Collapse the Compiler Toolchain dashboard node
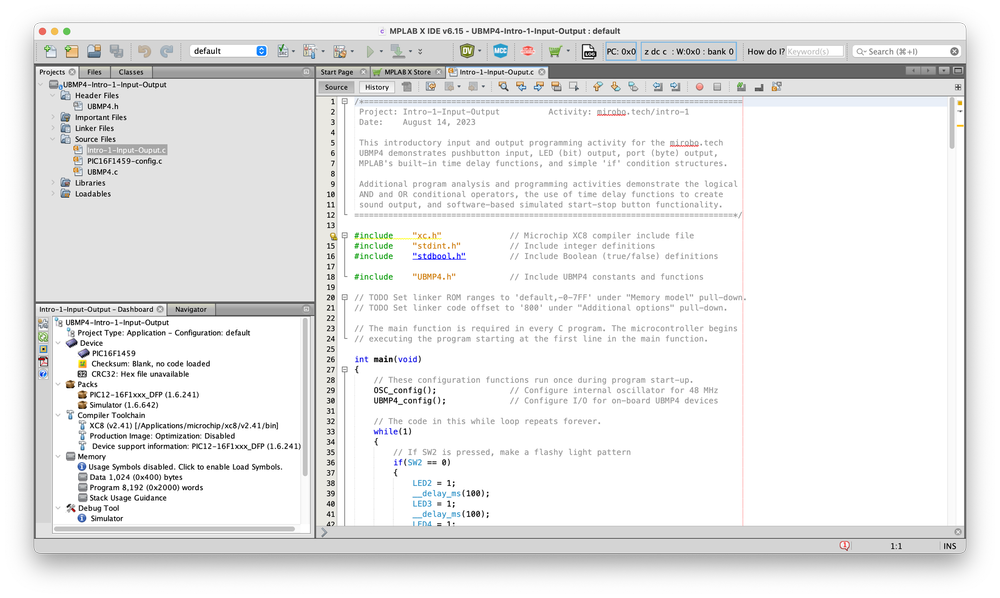This screenshot has width=1000, height=598. [59, 415]
